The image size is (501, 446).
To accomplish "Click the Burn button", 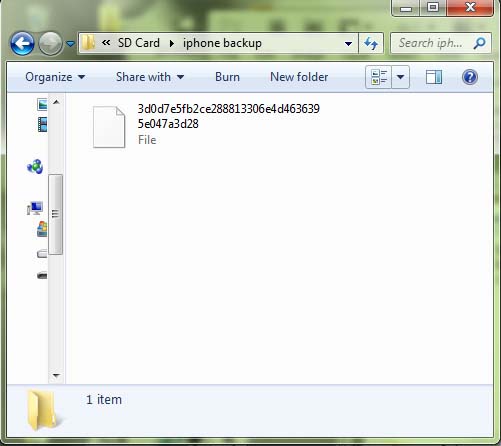I will (227, 77).
